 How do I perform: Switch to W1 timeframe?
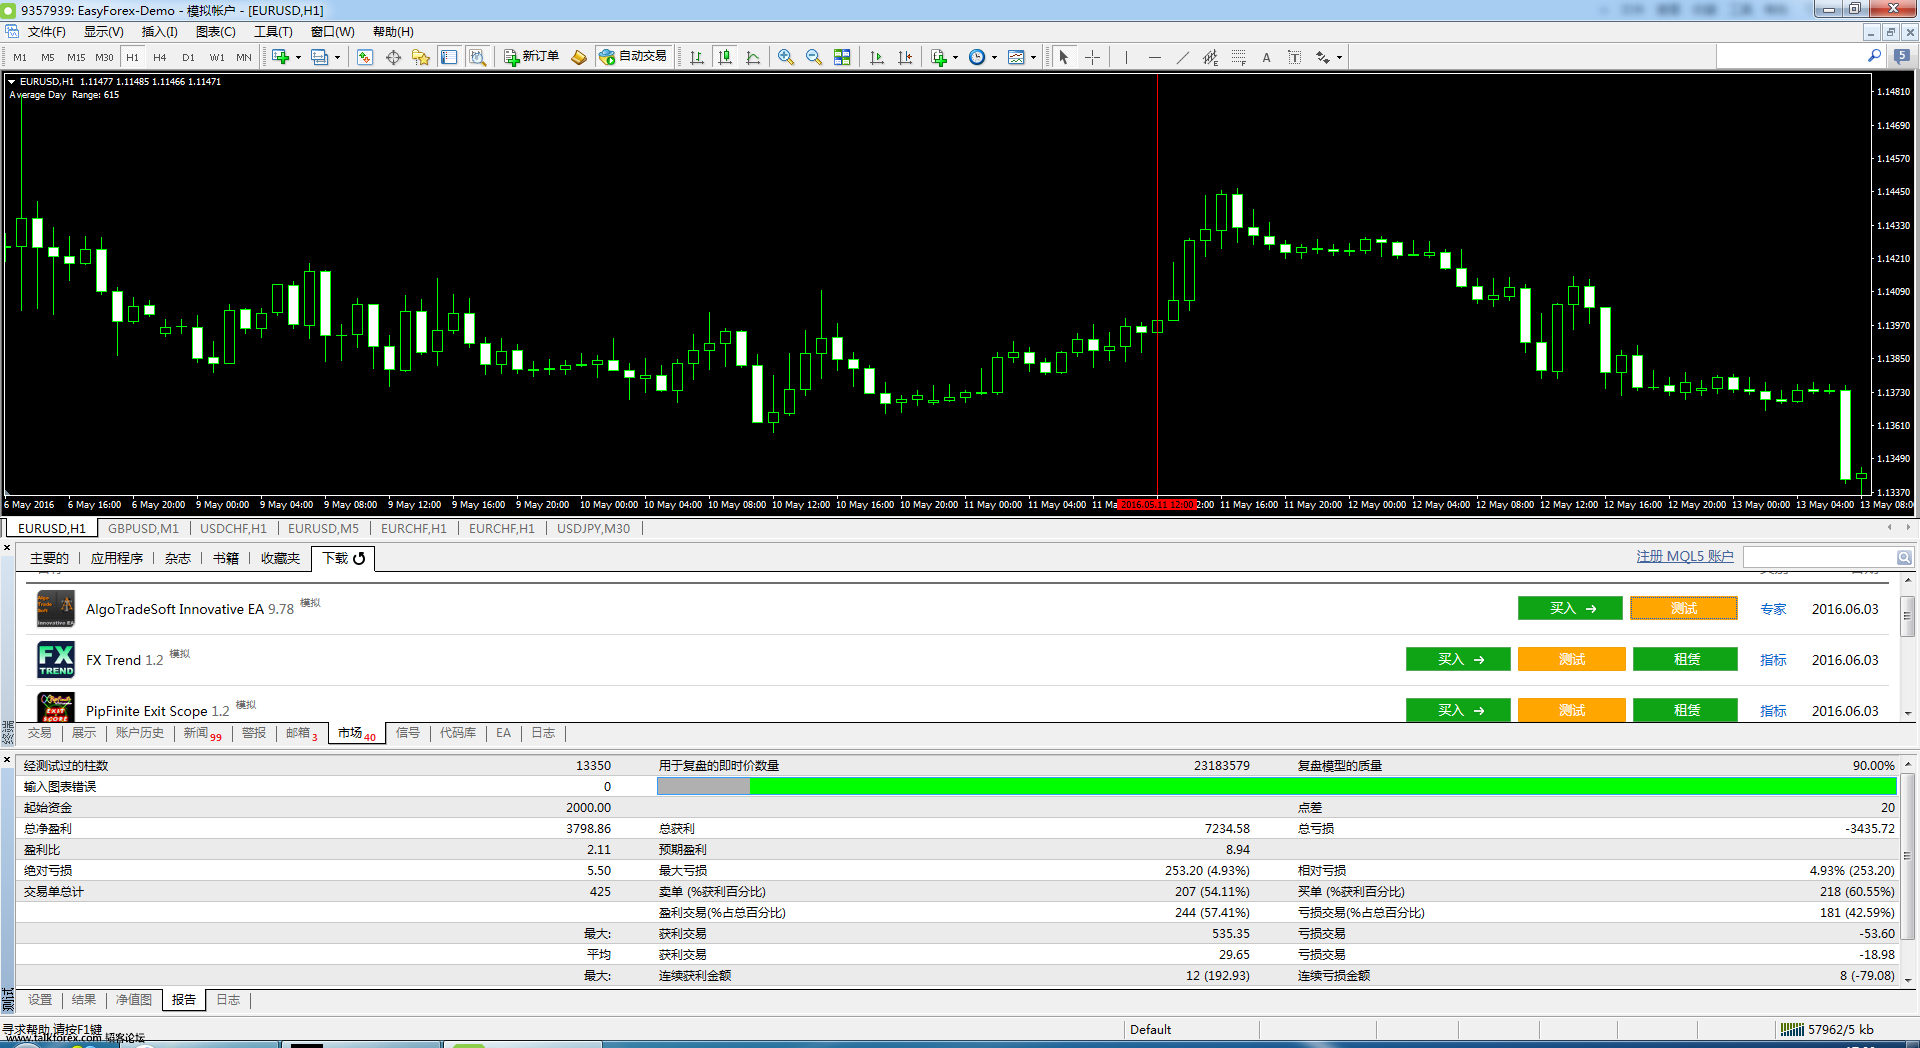(x=217, y=57)
